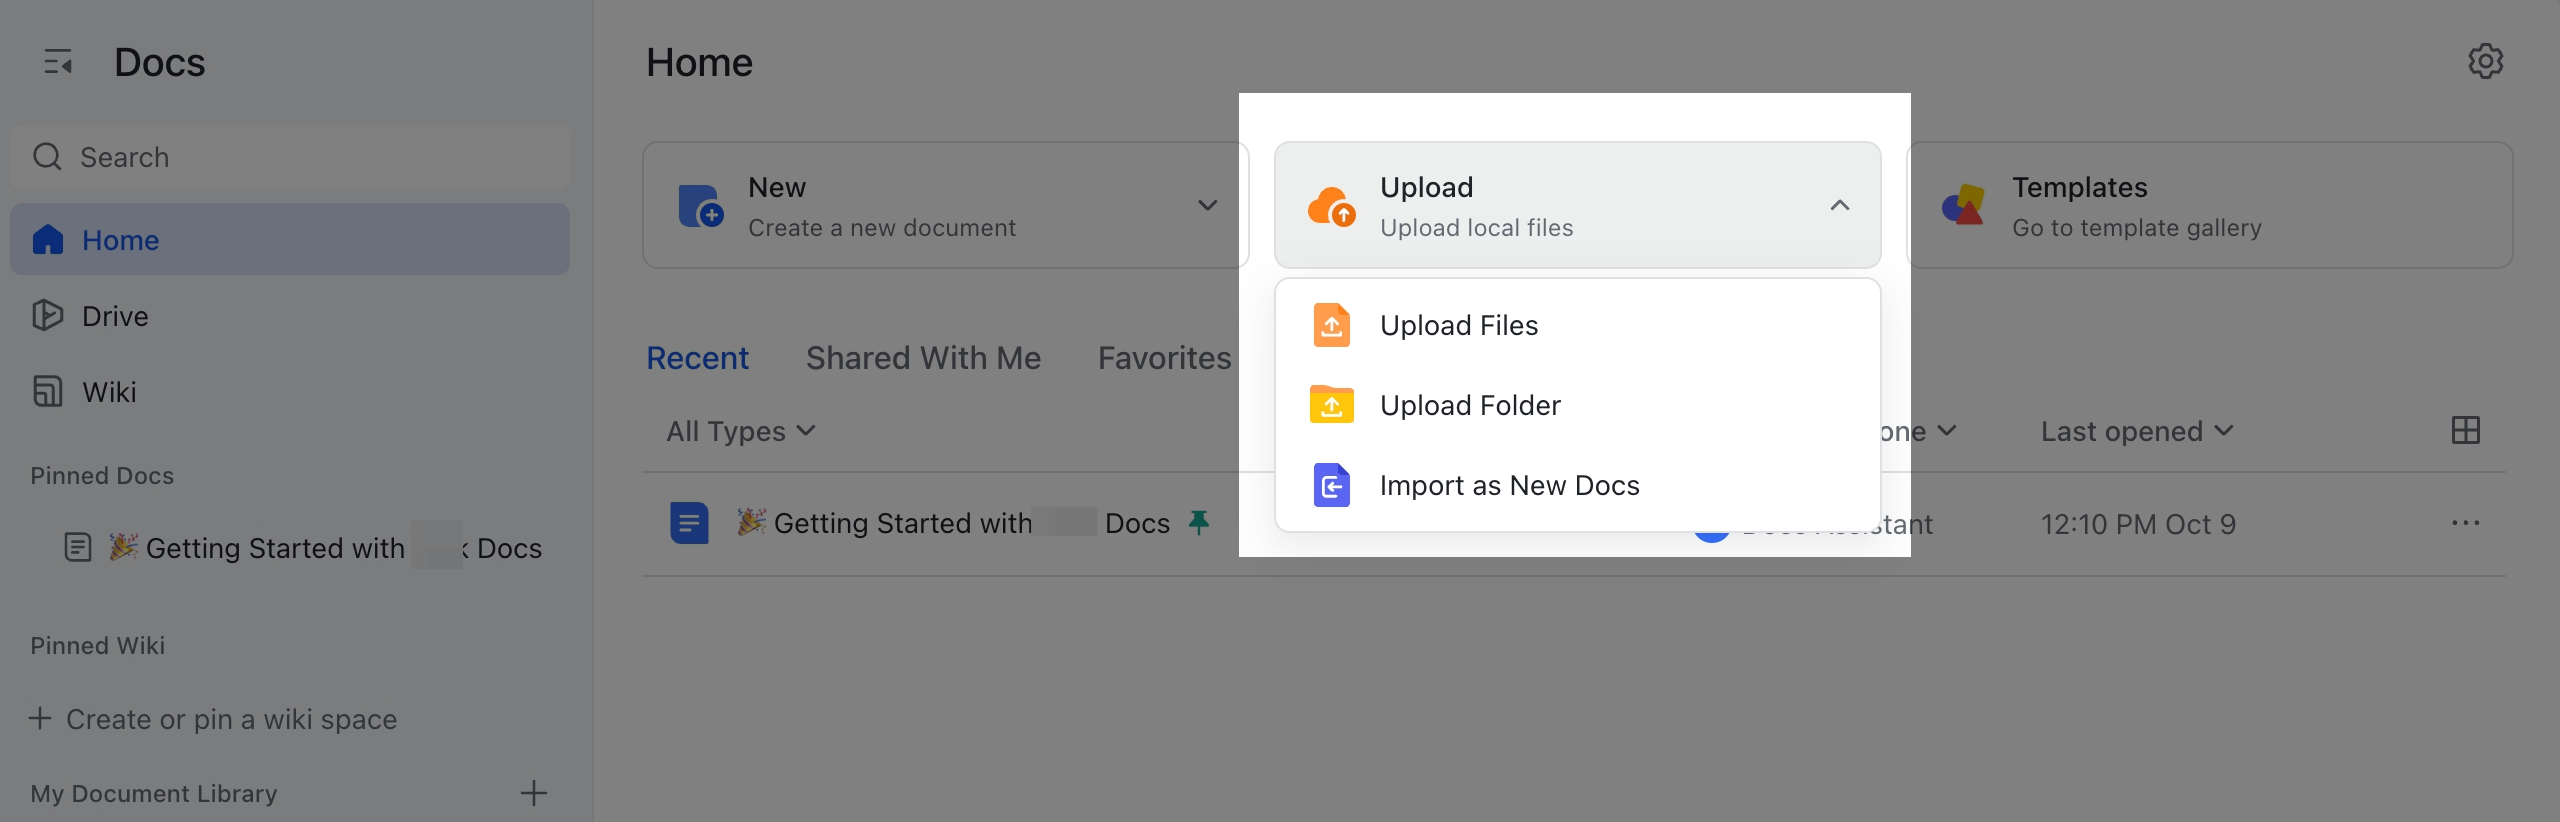The width and height of the screenshot is (2560, 822).
Task: Click the Templates colorful shapes icon
Action: pyautogui.click(x=1963, y=205)
